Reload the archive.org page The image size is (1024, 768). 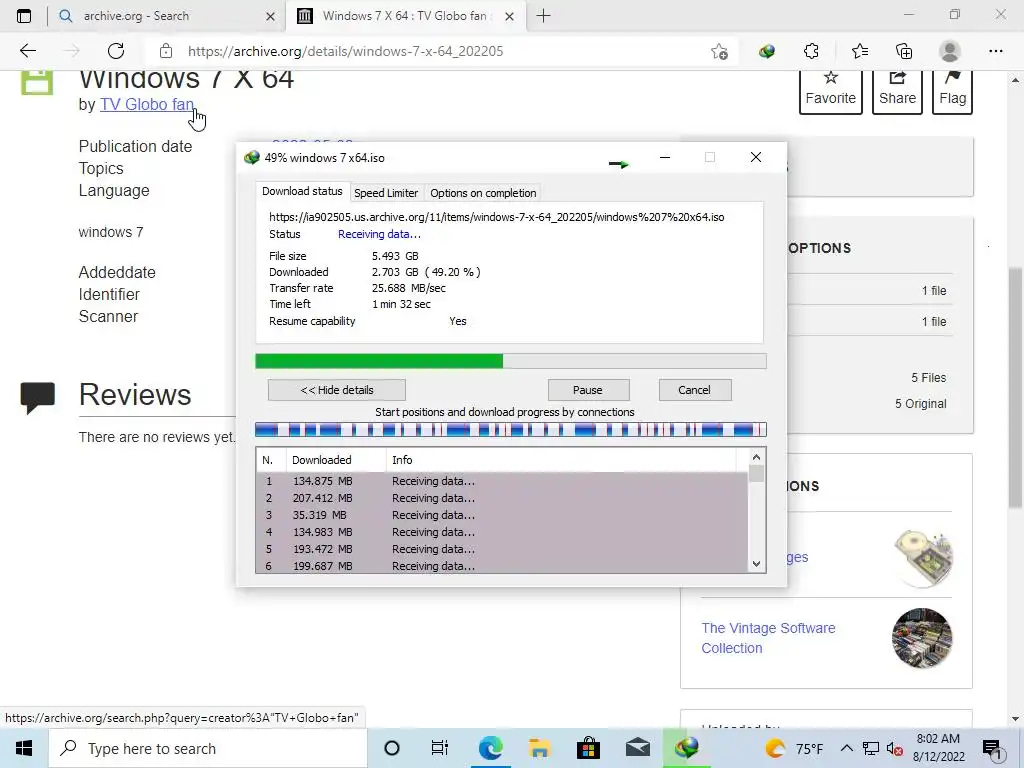116,51
